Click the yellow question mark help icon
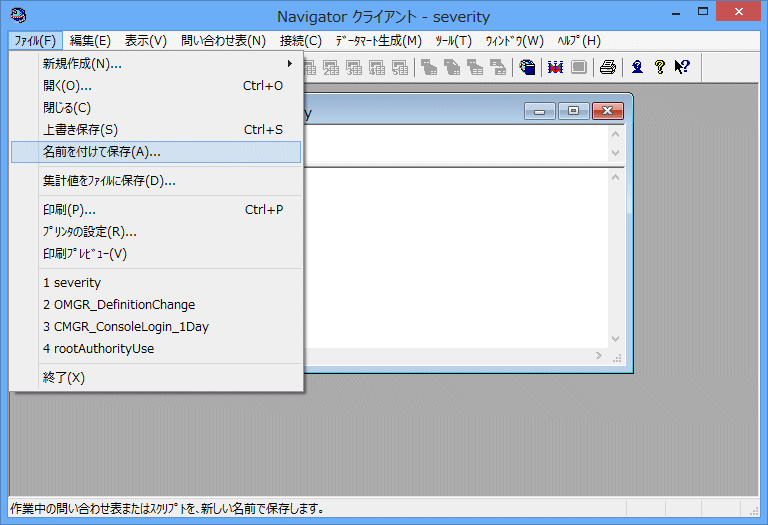 tap(660, 67)
